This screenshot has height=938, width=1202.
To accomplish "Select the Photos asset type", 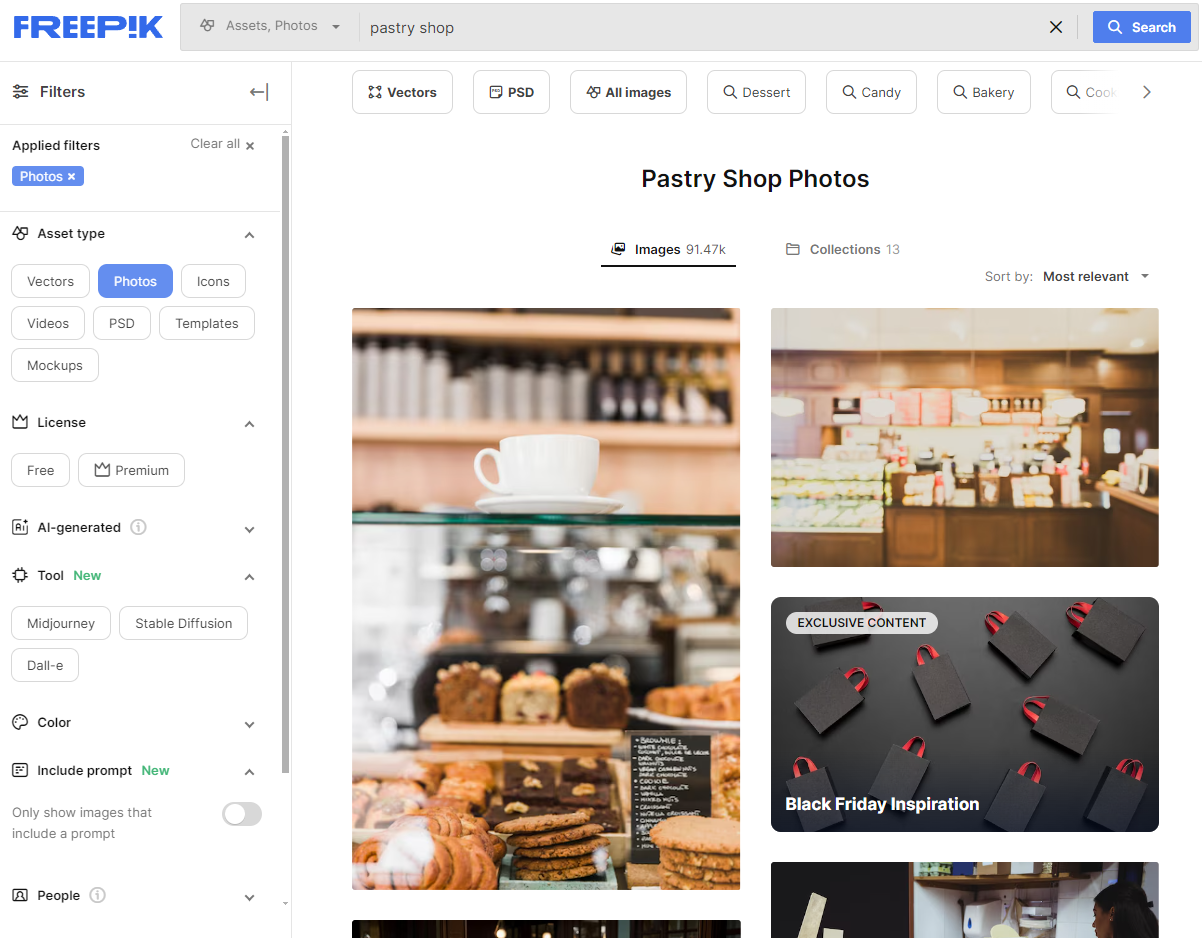I will click(x=135, y=281).
